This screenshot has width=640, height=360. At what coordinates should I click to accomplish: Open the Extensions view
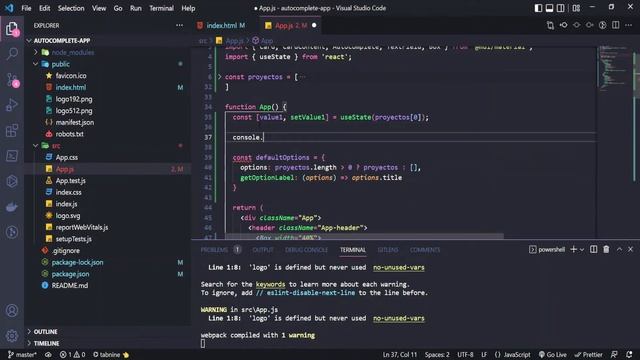12,131
